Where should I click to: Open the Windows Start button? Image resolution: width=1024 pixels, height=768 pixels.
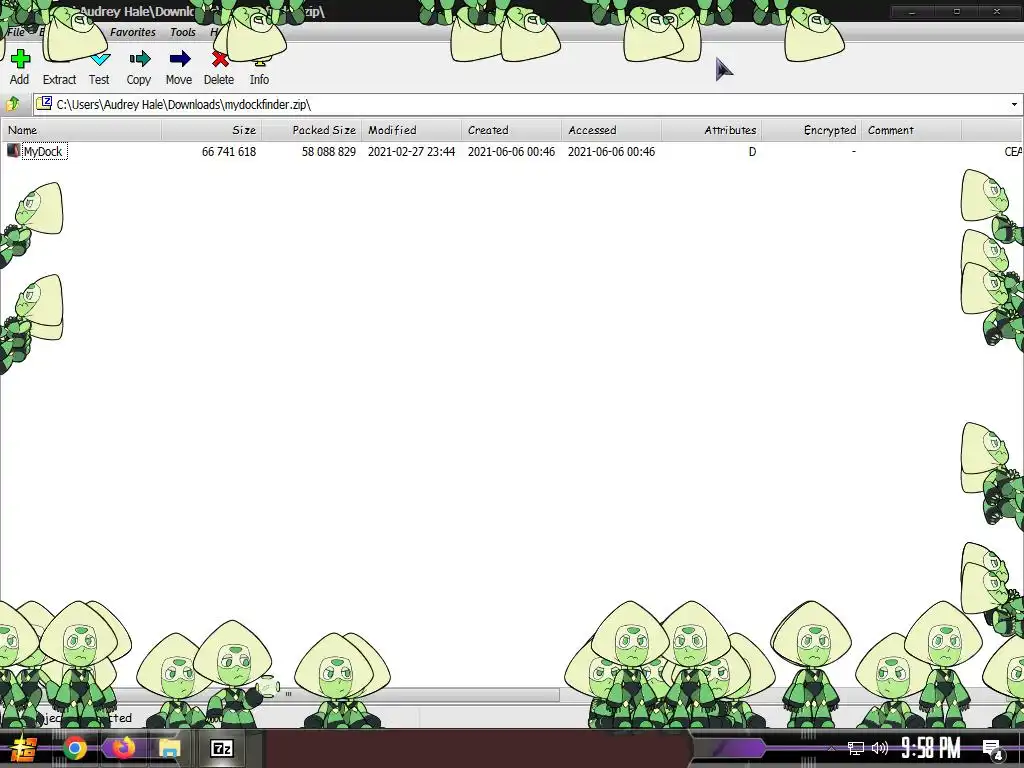22,748
